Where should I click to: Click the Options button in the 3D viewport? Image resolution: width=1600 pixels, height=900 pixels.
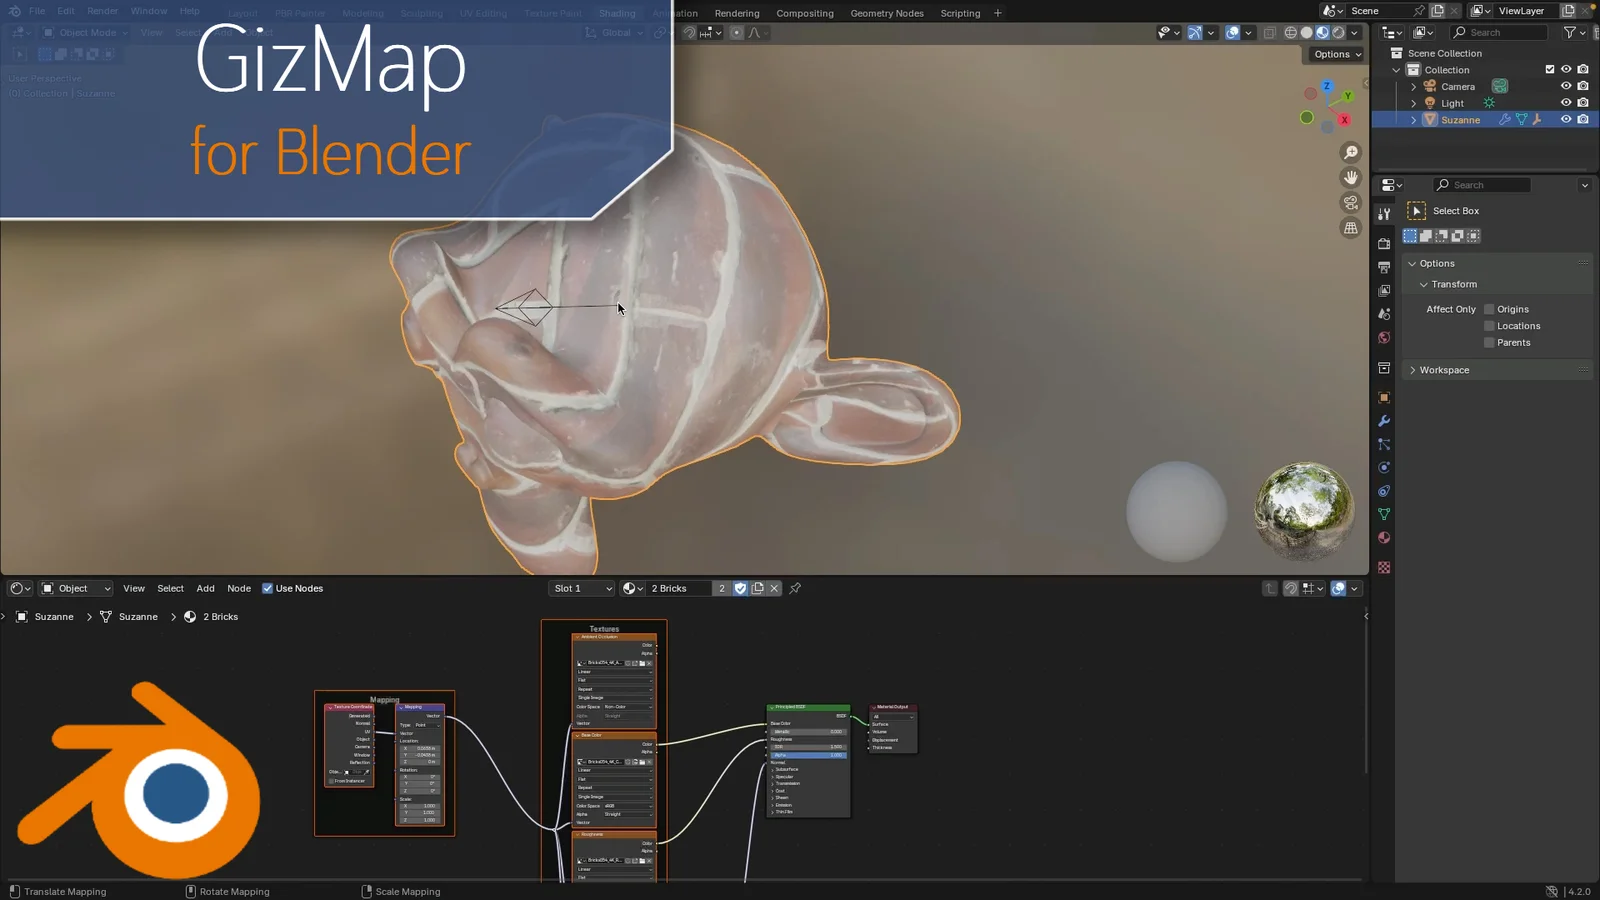point(1335,54)
